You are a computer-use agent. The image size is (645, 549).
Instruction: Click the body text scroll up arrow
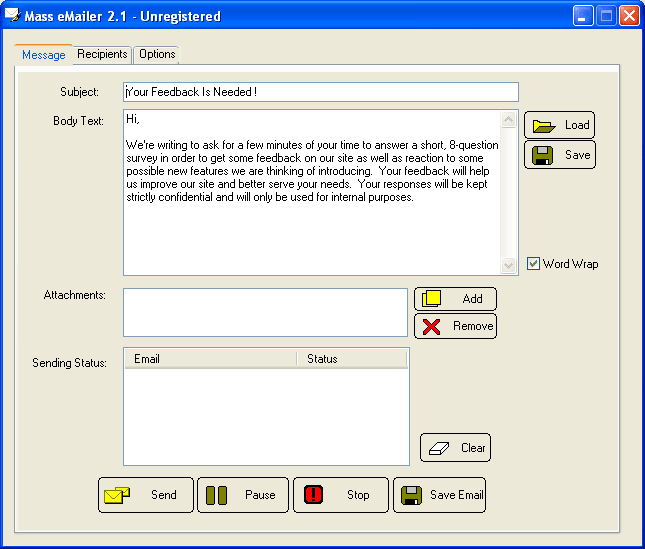point(508,120)
